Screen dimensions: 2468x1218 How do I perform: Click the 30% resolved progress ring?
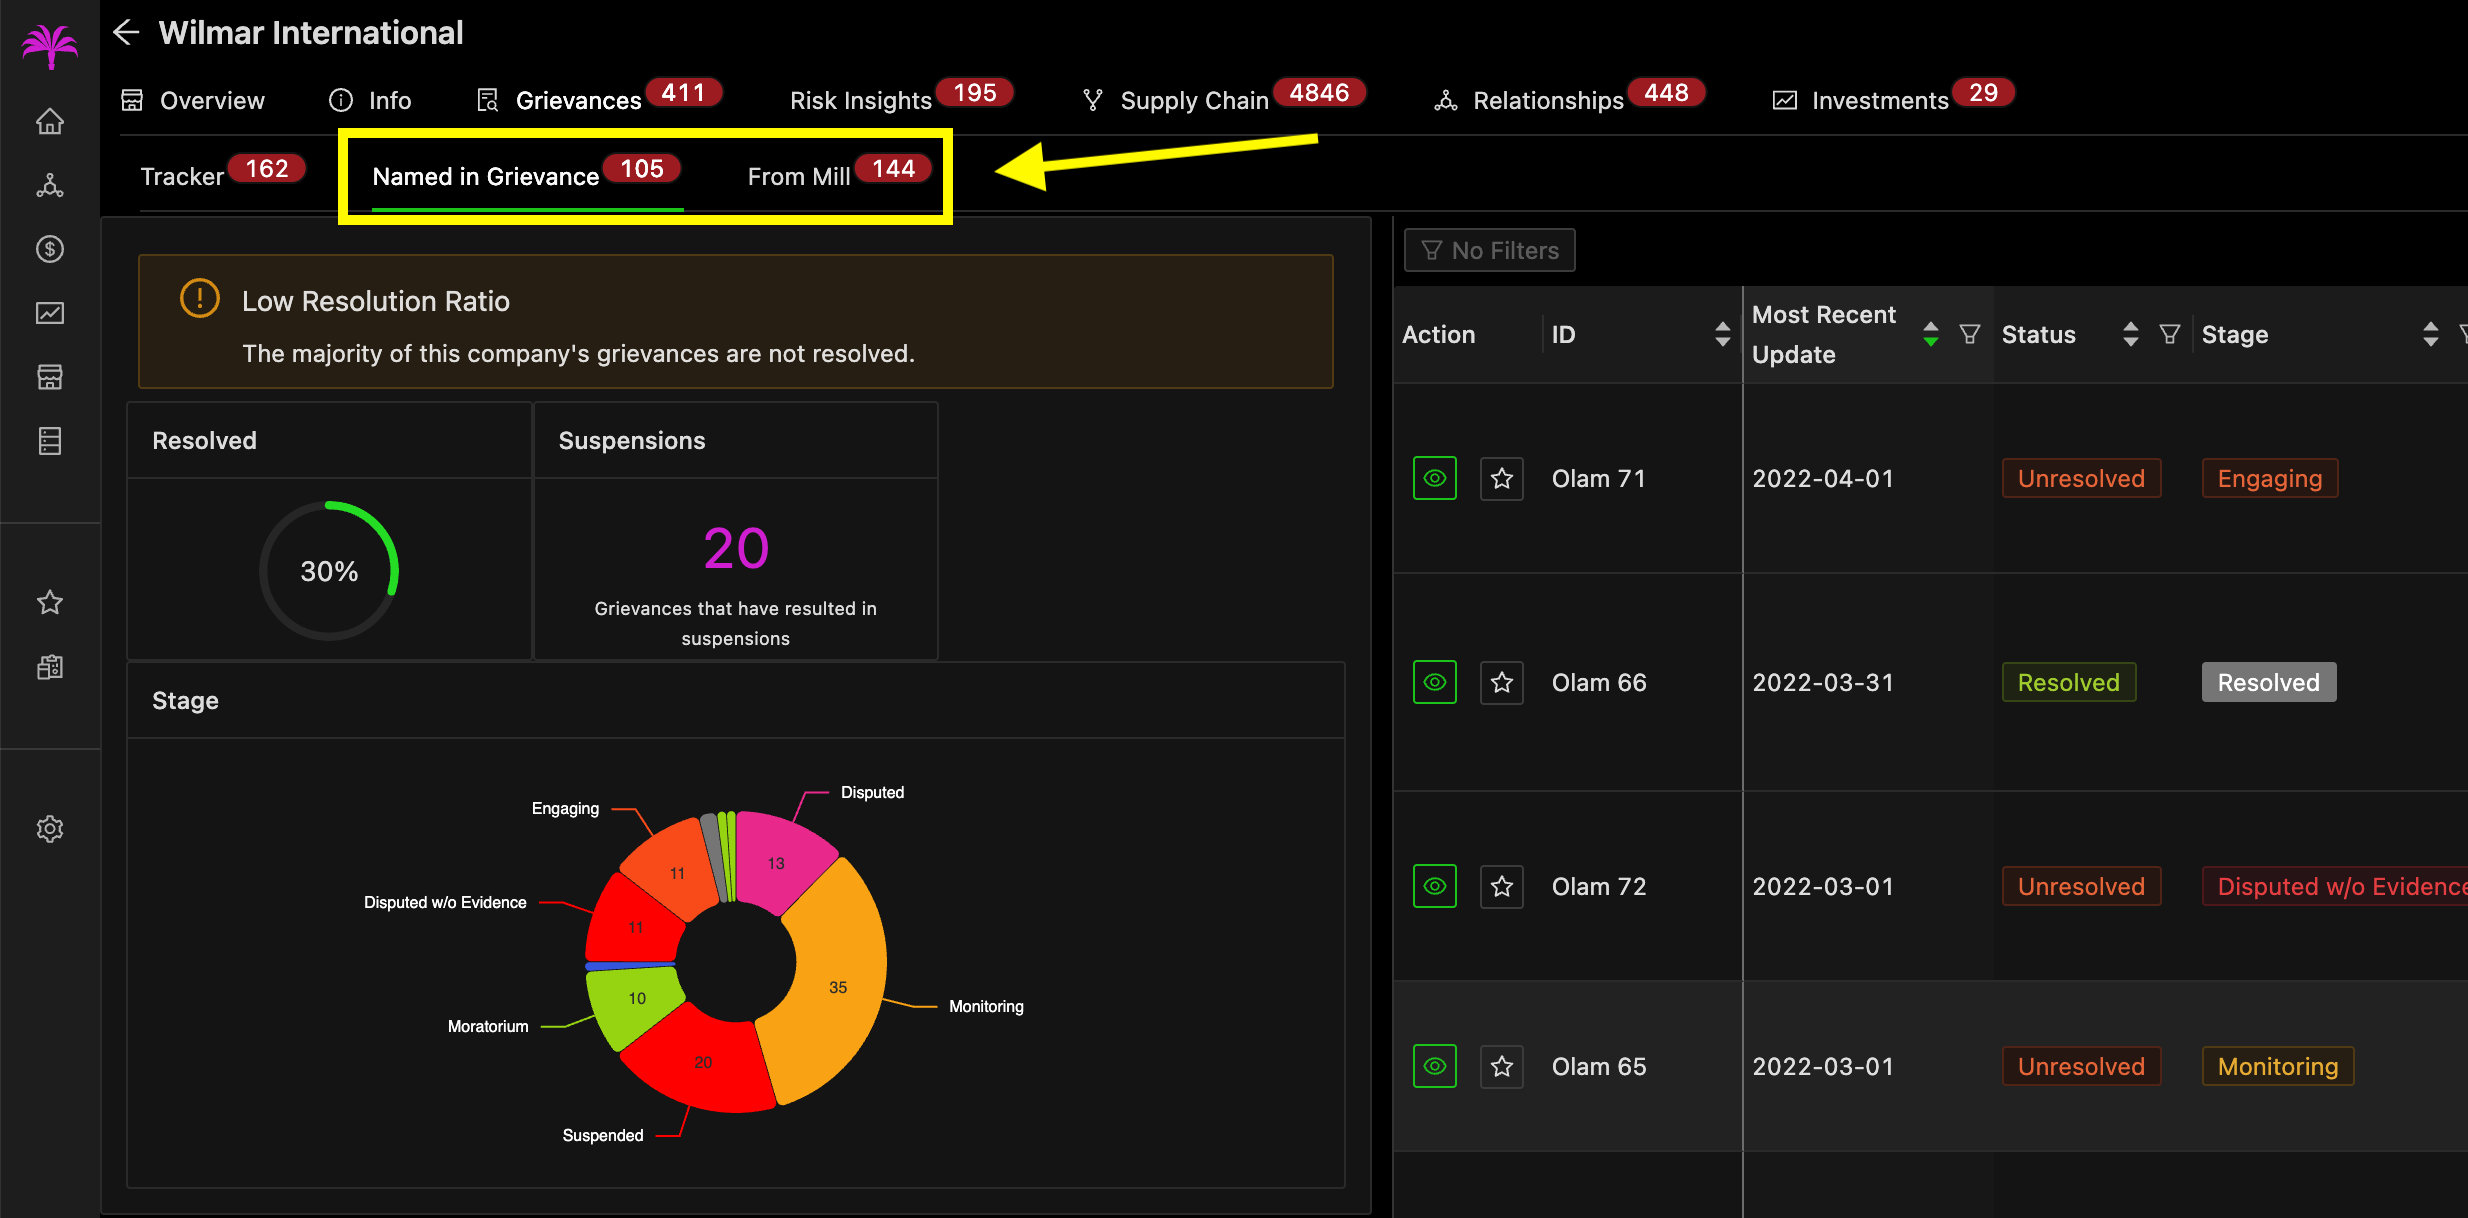click(329, 571)
